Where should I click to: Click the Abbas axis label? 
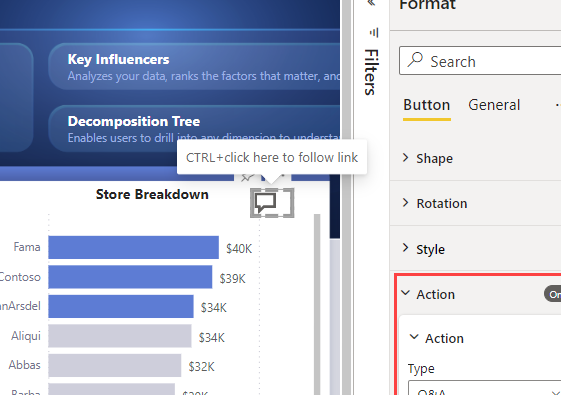24,365
